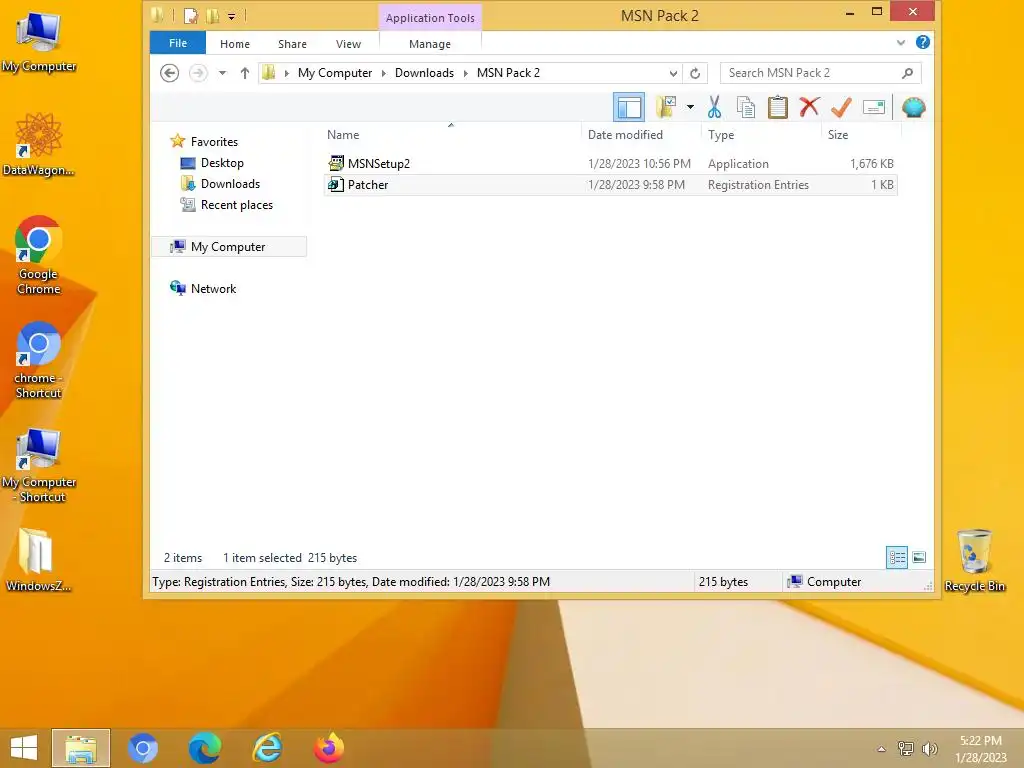1024x768 pixels.
Task: Click the search magnifier icon
Action: [907, 72]
